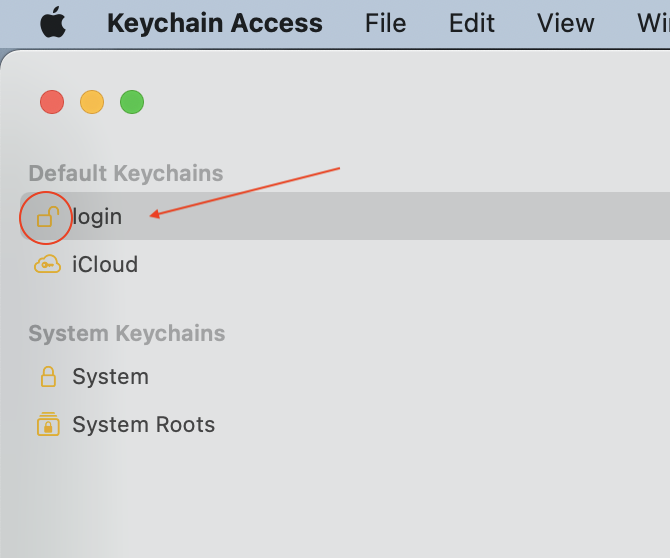Close the Keychain Access window
This screenshot has height=558, width=670.
pyautogui.click(x=52, y=102)
